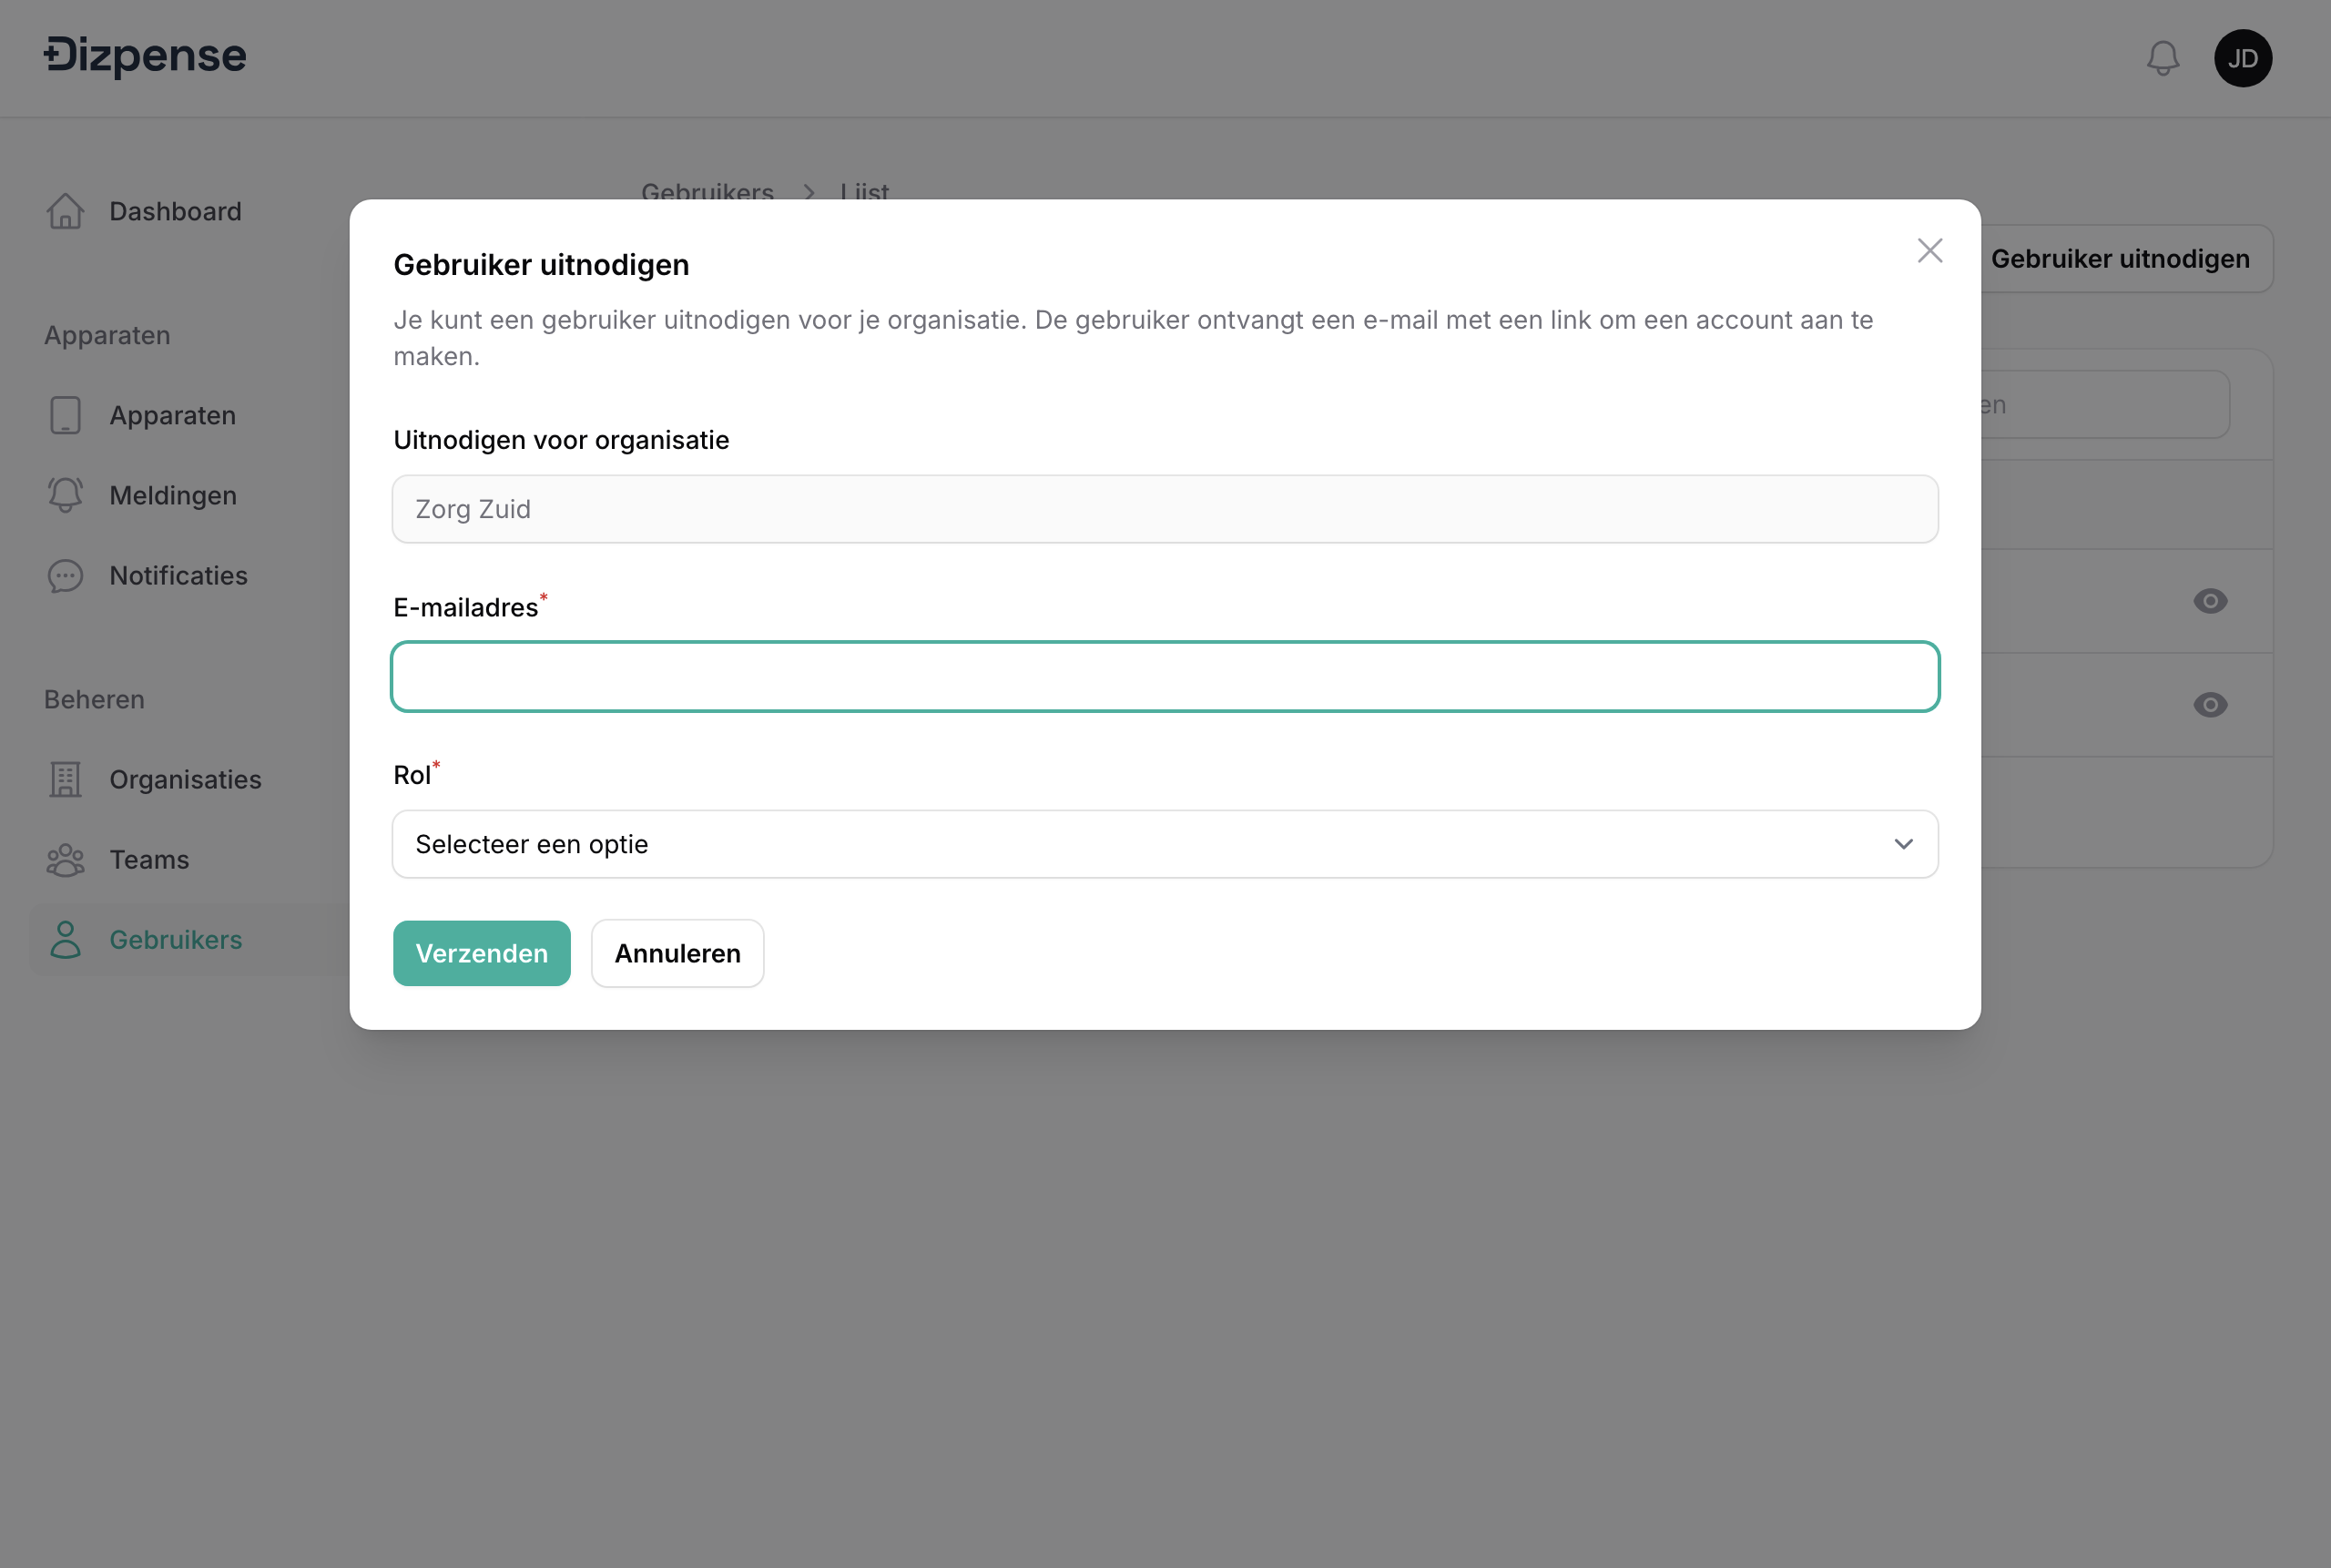Close the Gebruiker uitnodigen dialog

click(x=1929, y=251)
